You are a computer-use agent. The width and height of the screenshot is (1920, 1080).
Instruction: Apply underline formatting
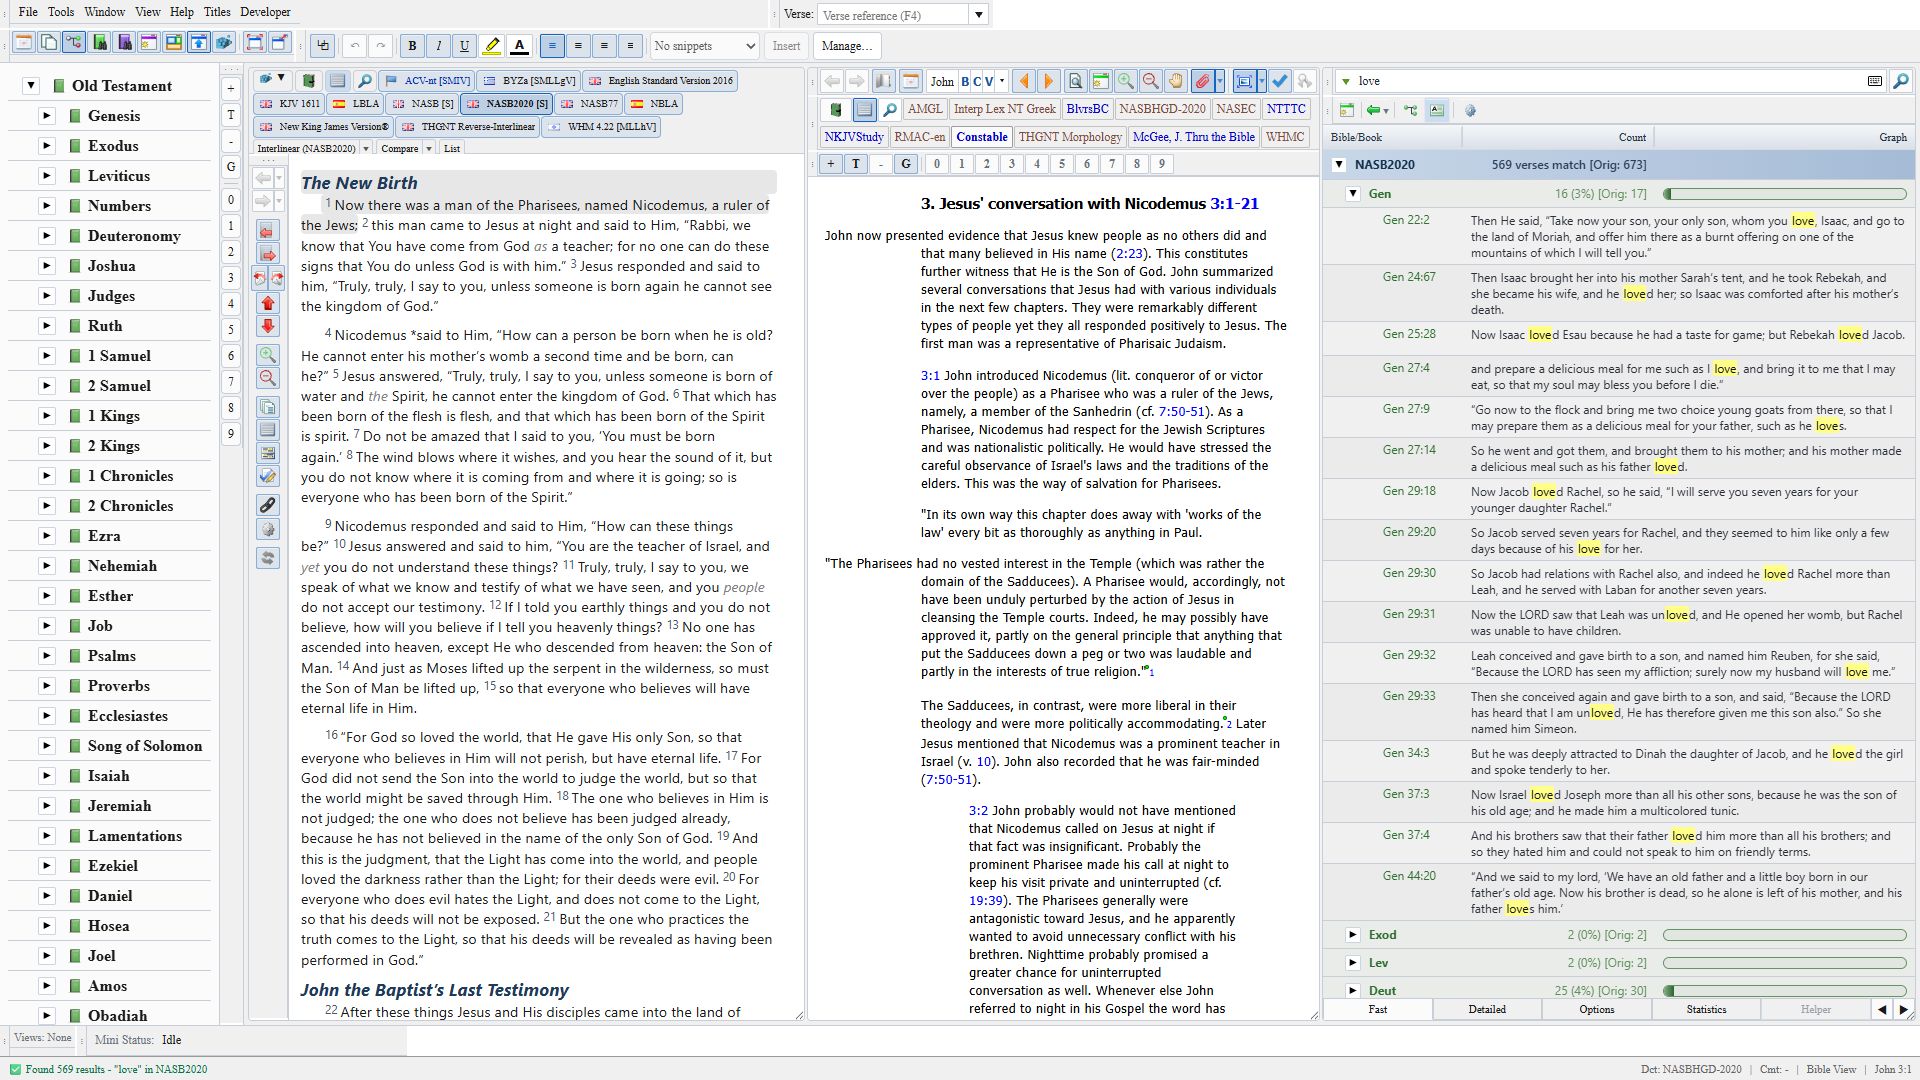[x=464, y=45]
